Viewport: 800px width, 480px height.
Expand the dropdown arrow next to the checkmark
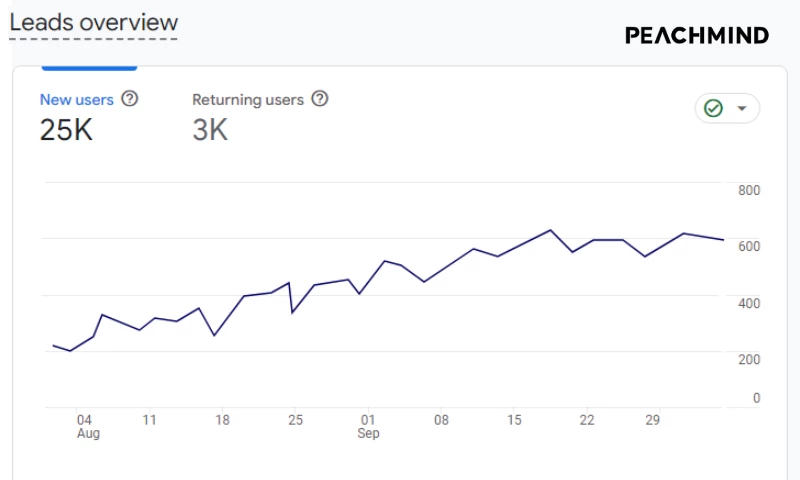coord(742,108)
